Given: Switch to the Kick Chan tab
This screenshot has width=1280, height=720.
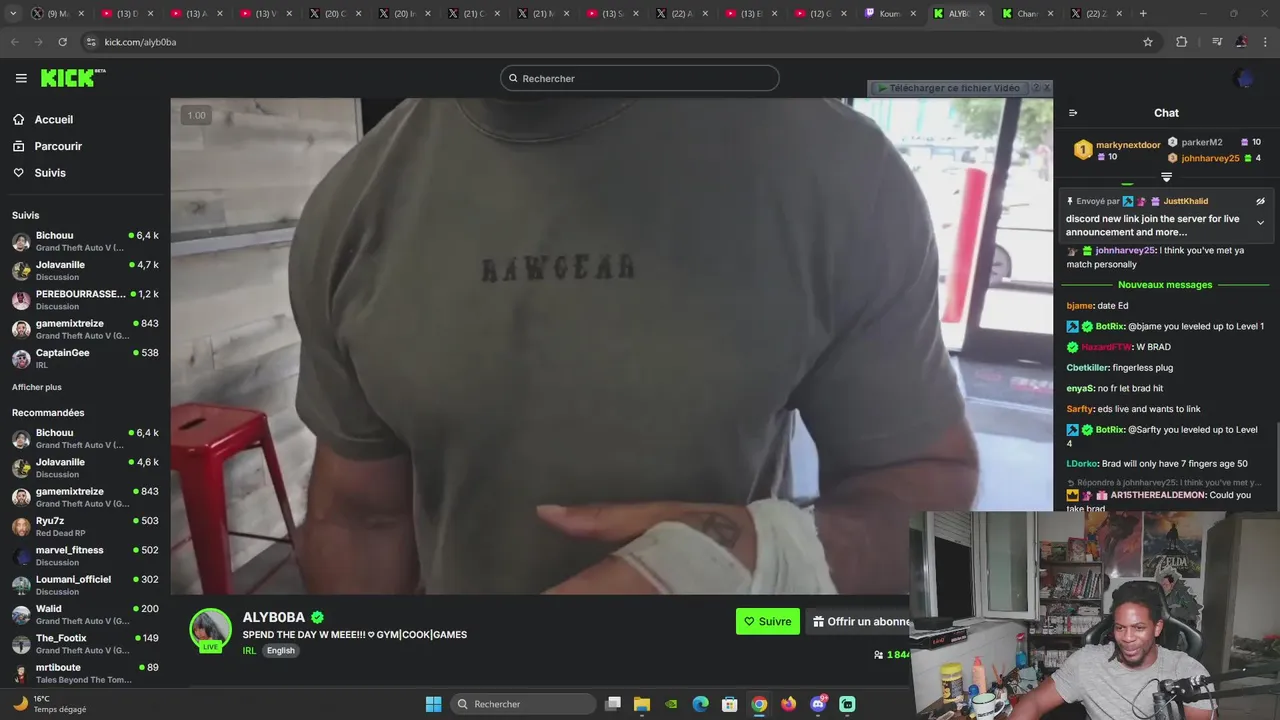Looking at the screenshot, I should pyautogui.click(x=1026, y=14).
